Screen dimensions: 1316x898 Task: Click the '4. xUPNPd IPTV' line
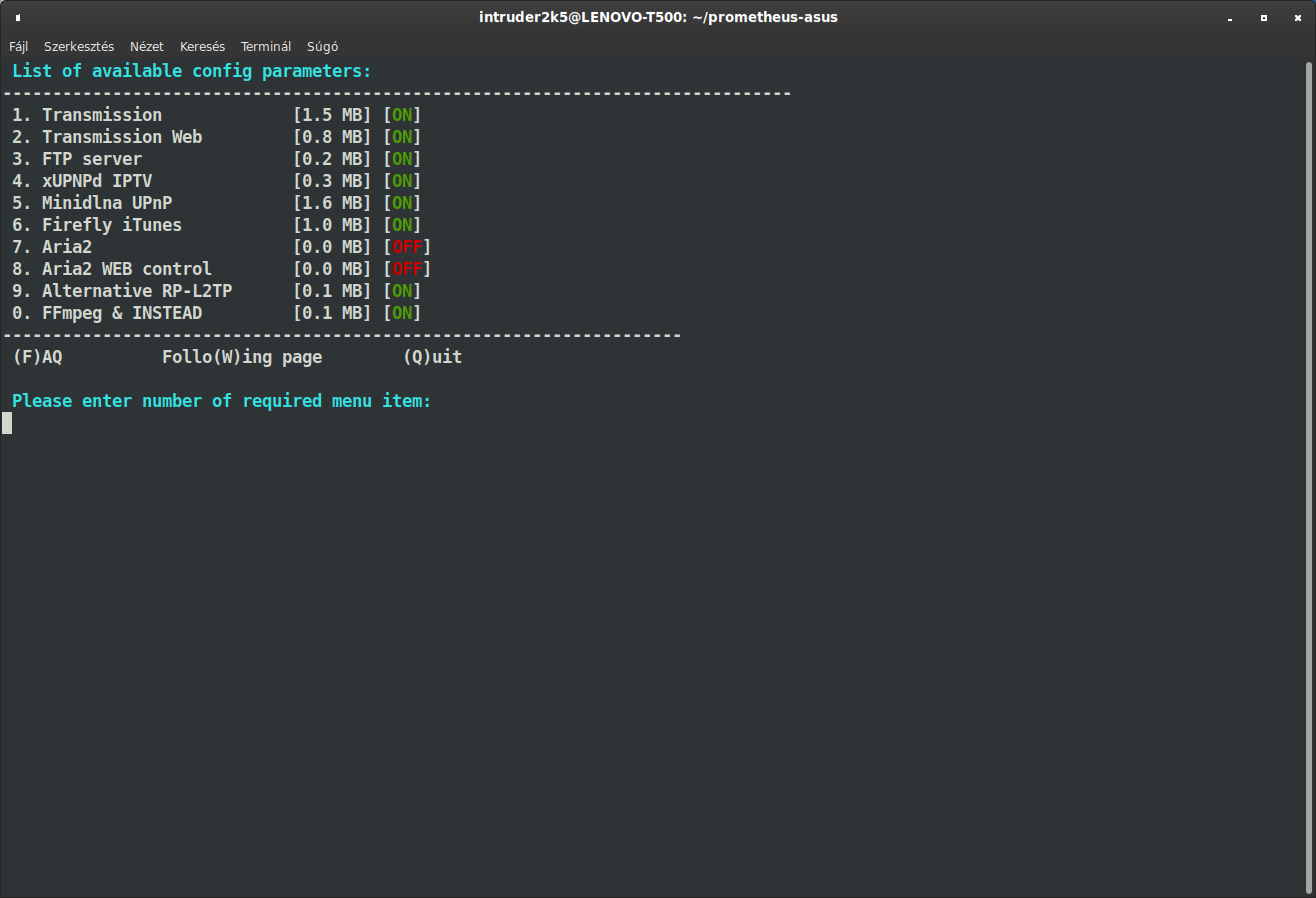[x=217, y=181]
